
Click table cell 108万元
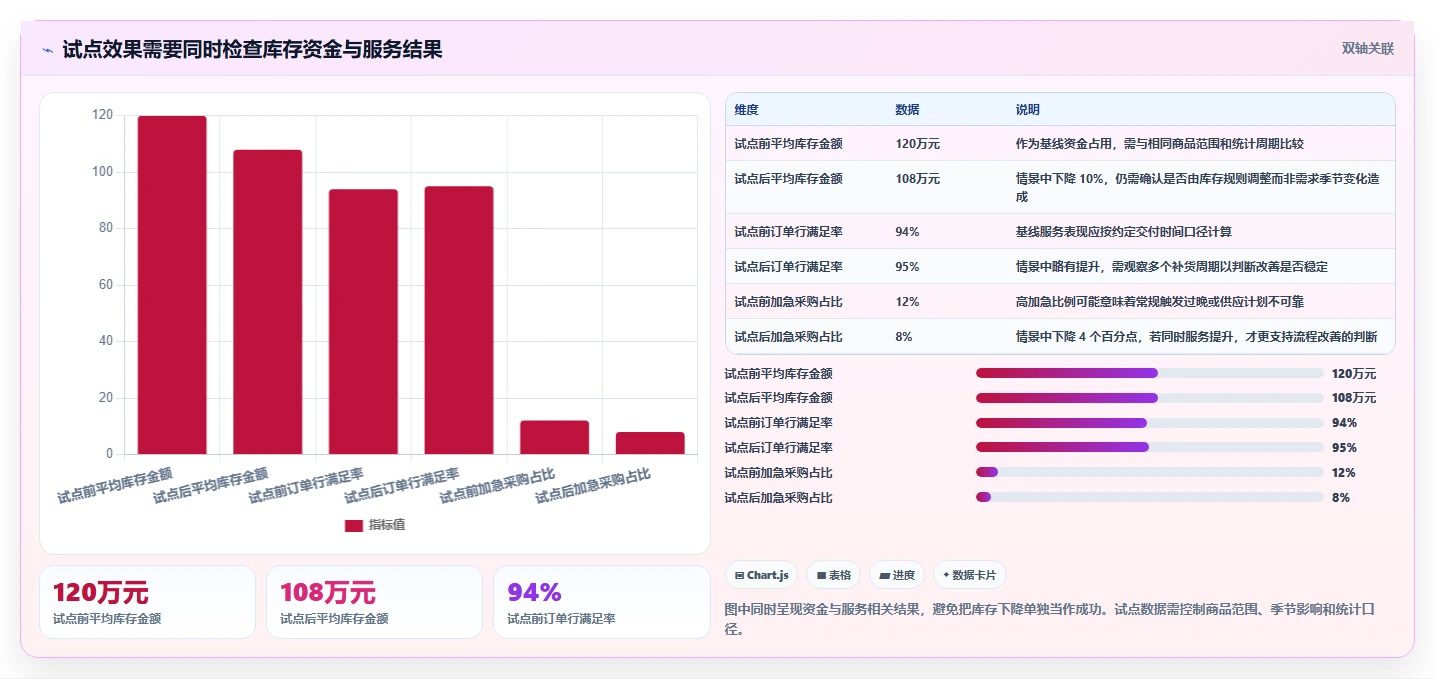tap(917, 178)
